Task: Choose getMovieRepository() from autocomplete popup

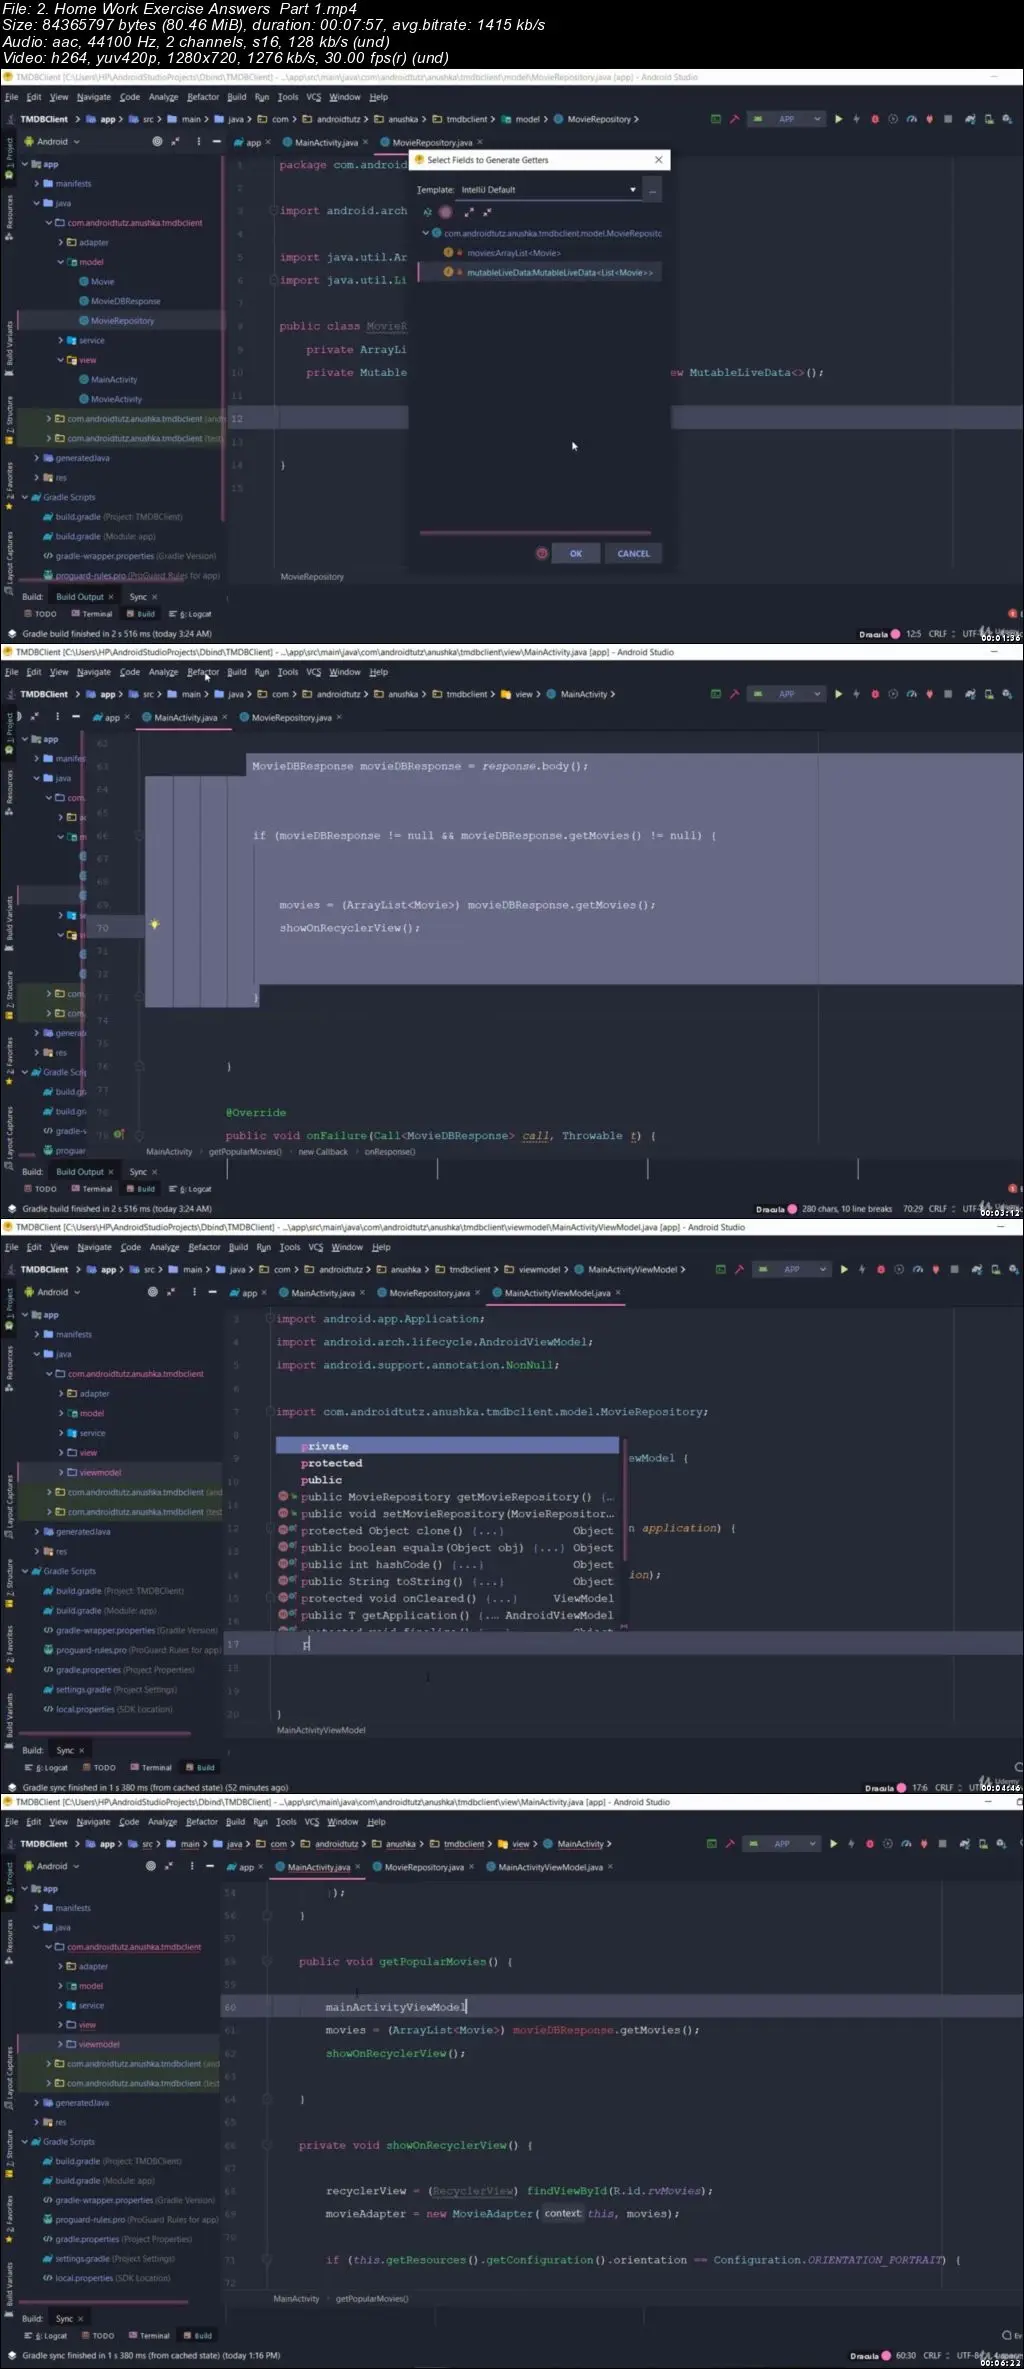Action: pyautogui.click(x=447, y=1497)
